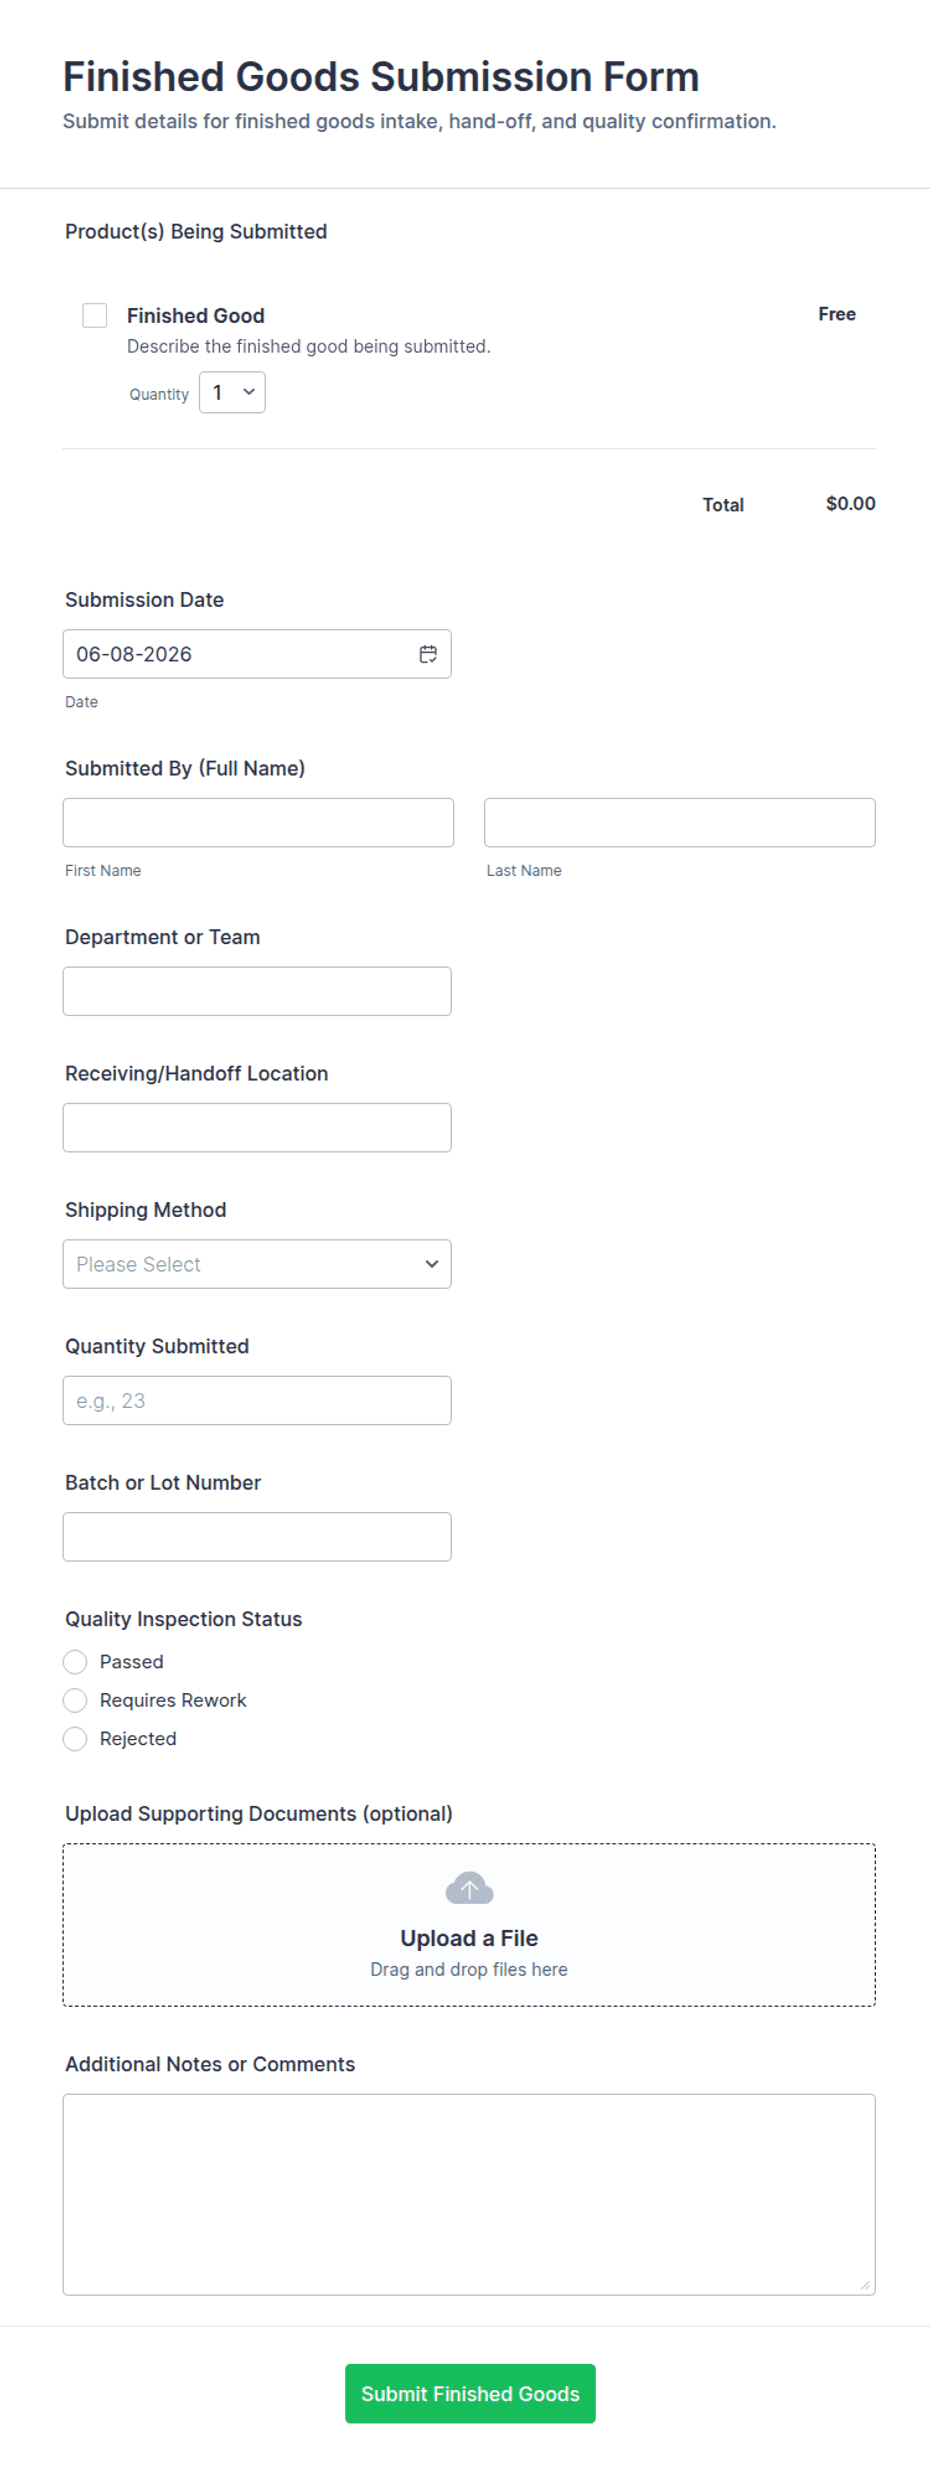Focus the First Name field
930x2473 pixels.
[x=258, y=823]
